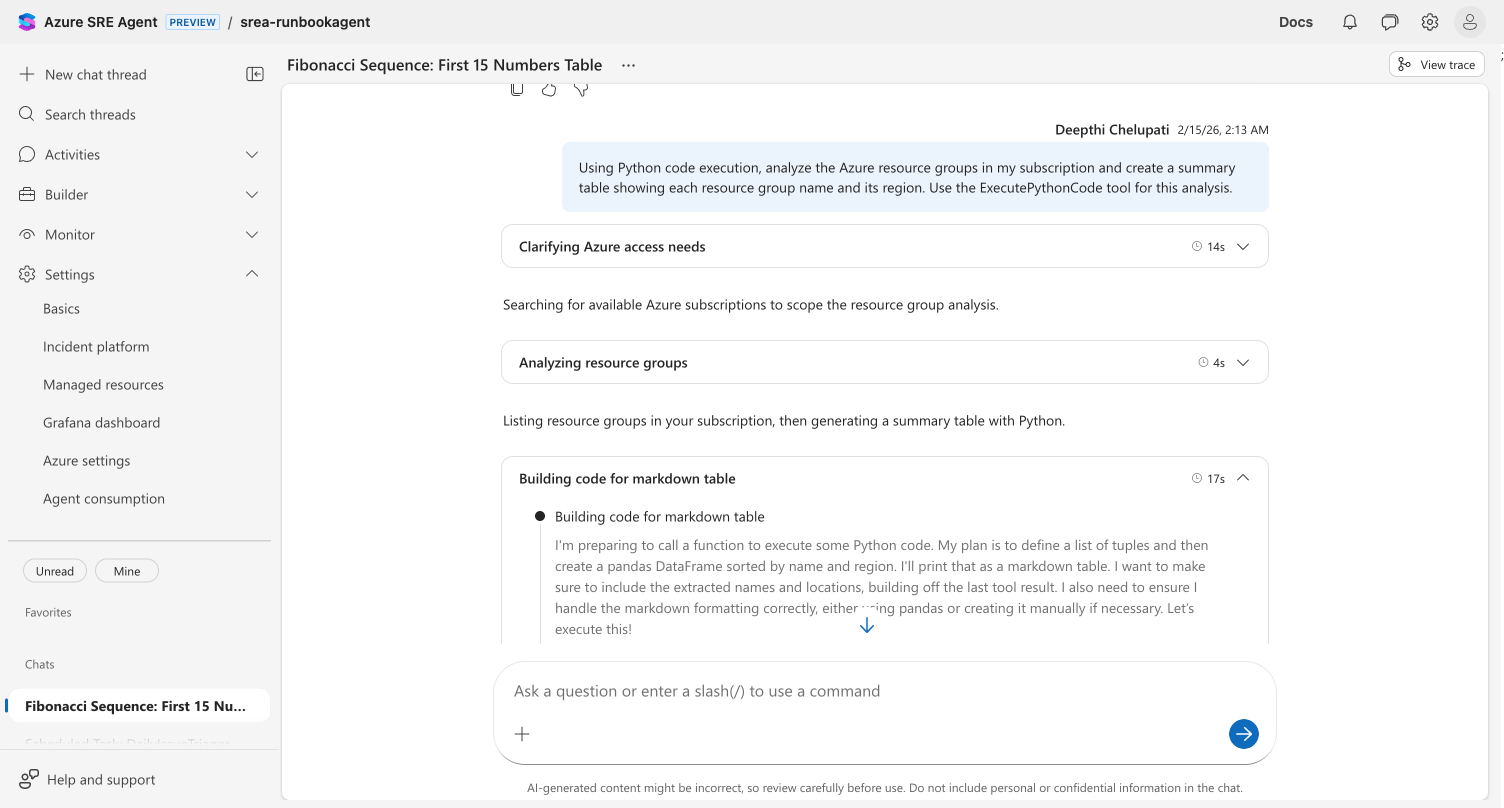Expand the Builder section chevron
Viewport: 1504px width, 808px height.
click(x=252, y=194)
